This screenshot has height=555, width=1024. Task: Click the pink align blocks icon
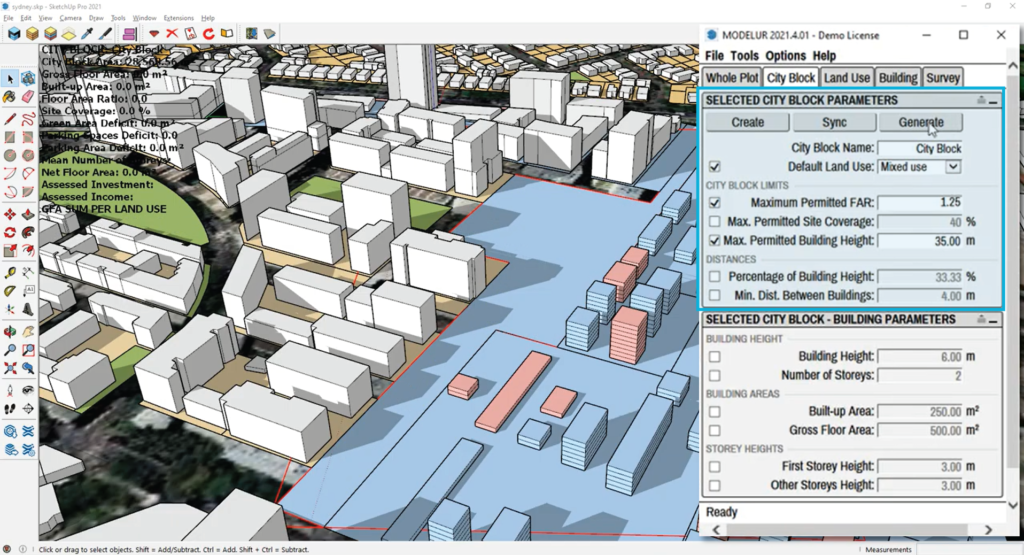click(129, 33)
